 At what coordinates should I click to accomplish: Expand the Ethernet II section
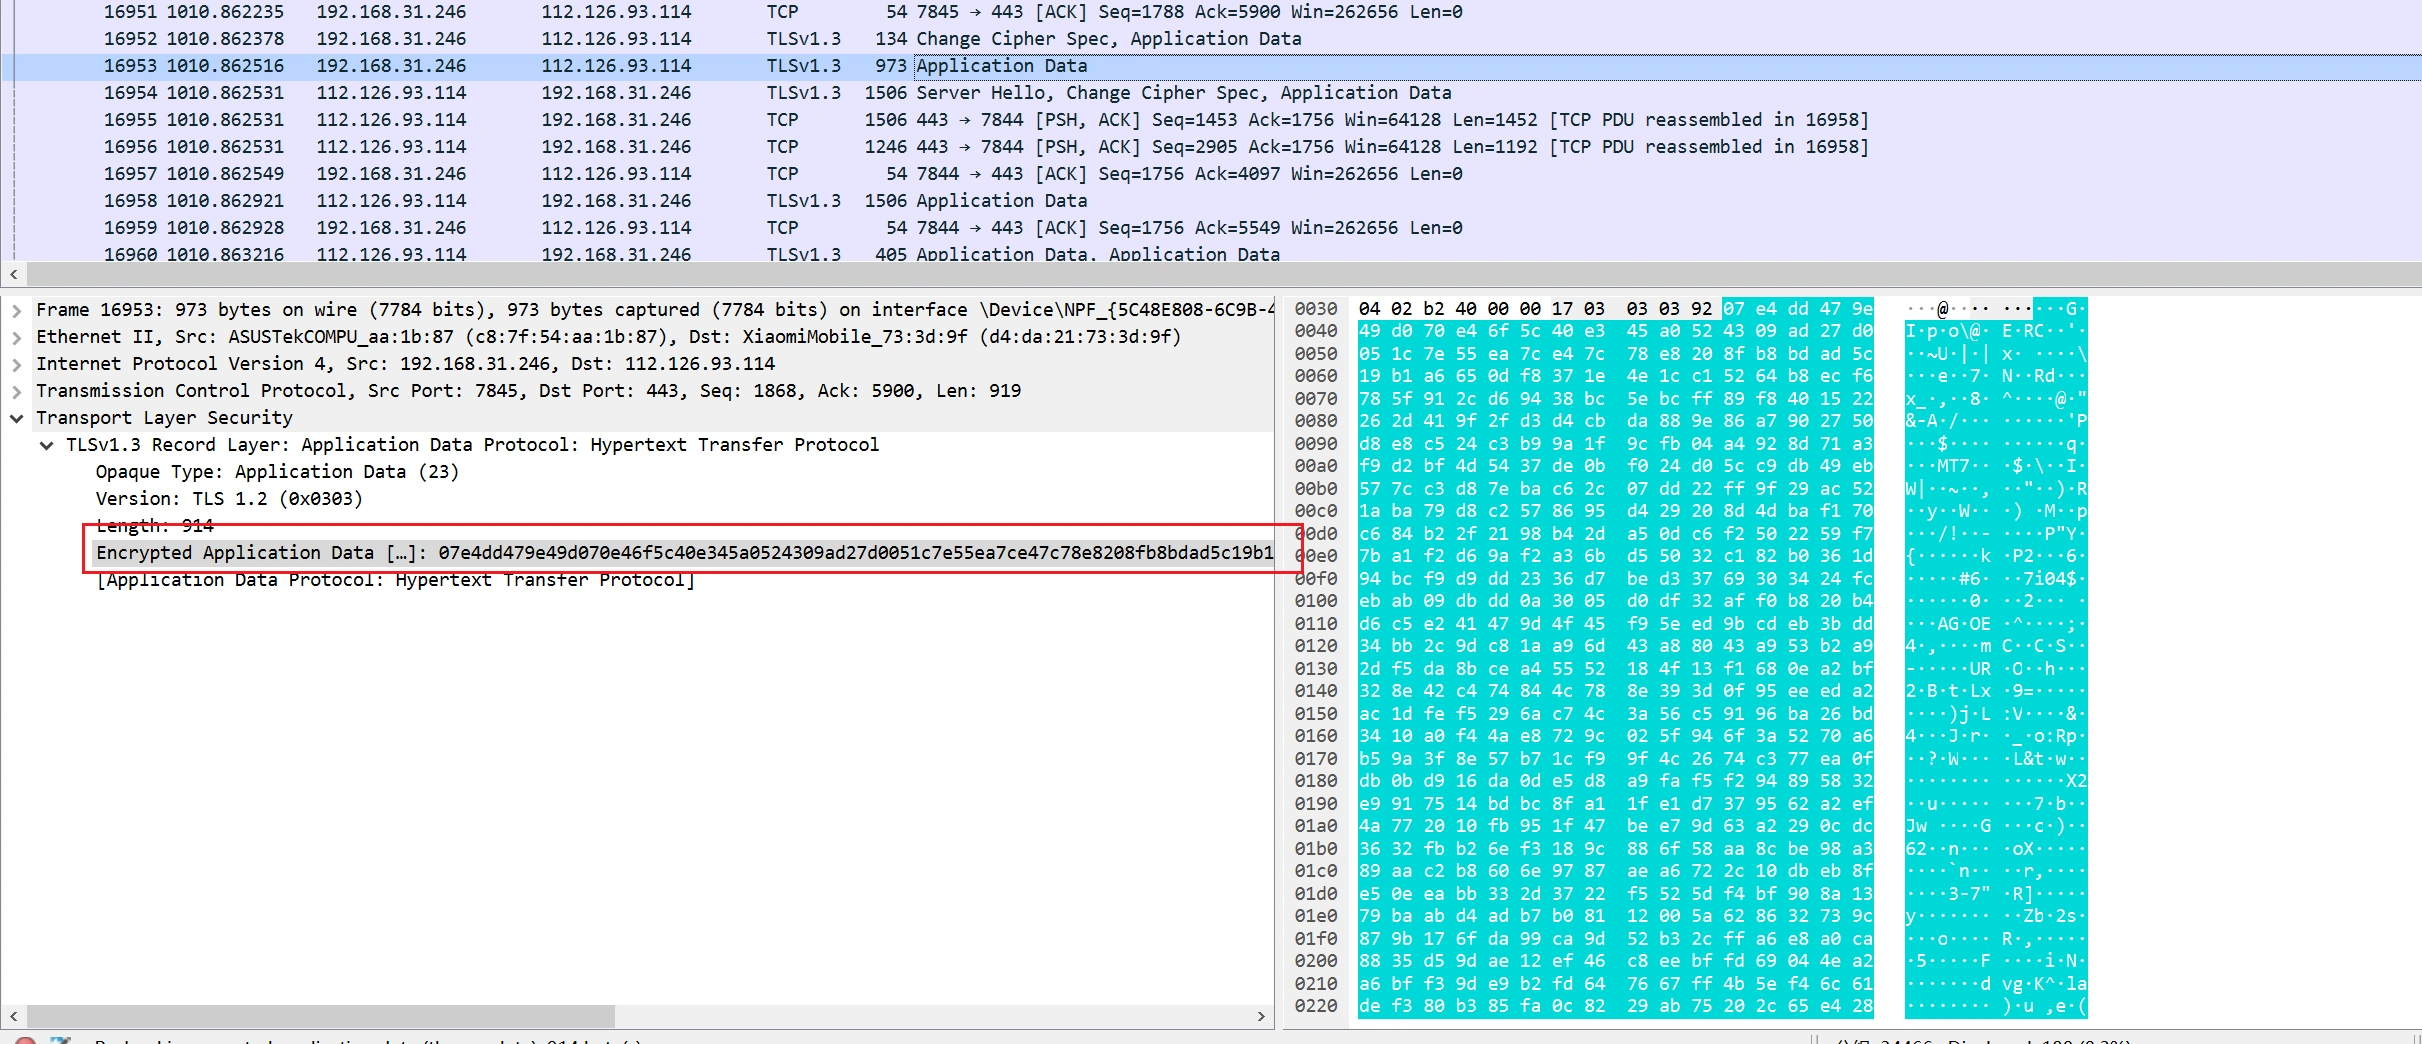click(16, 337)
